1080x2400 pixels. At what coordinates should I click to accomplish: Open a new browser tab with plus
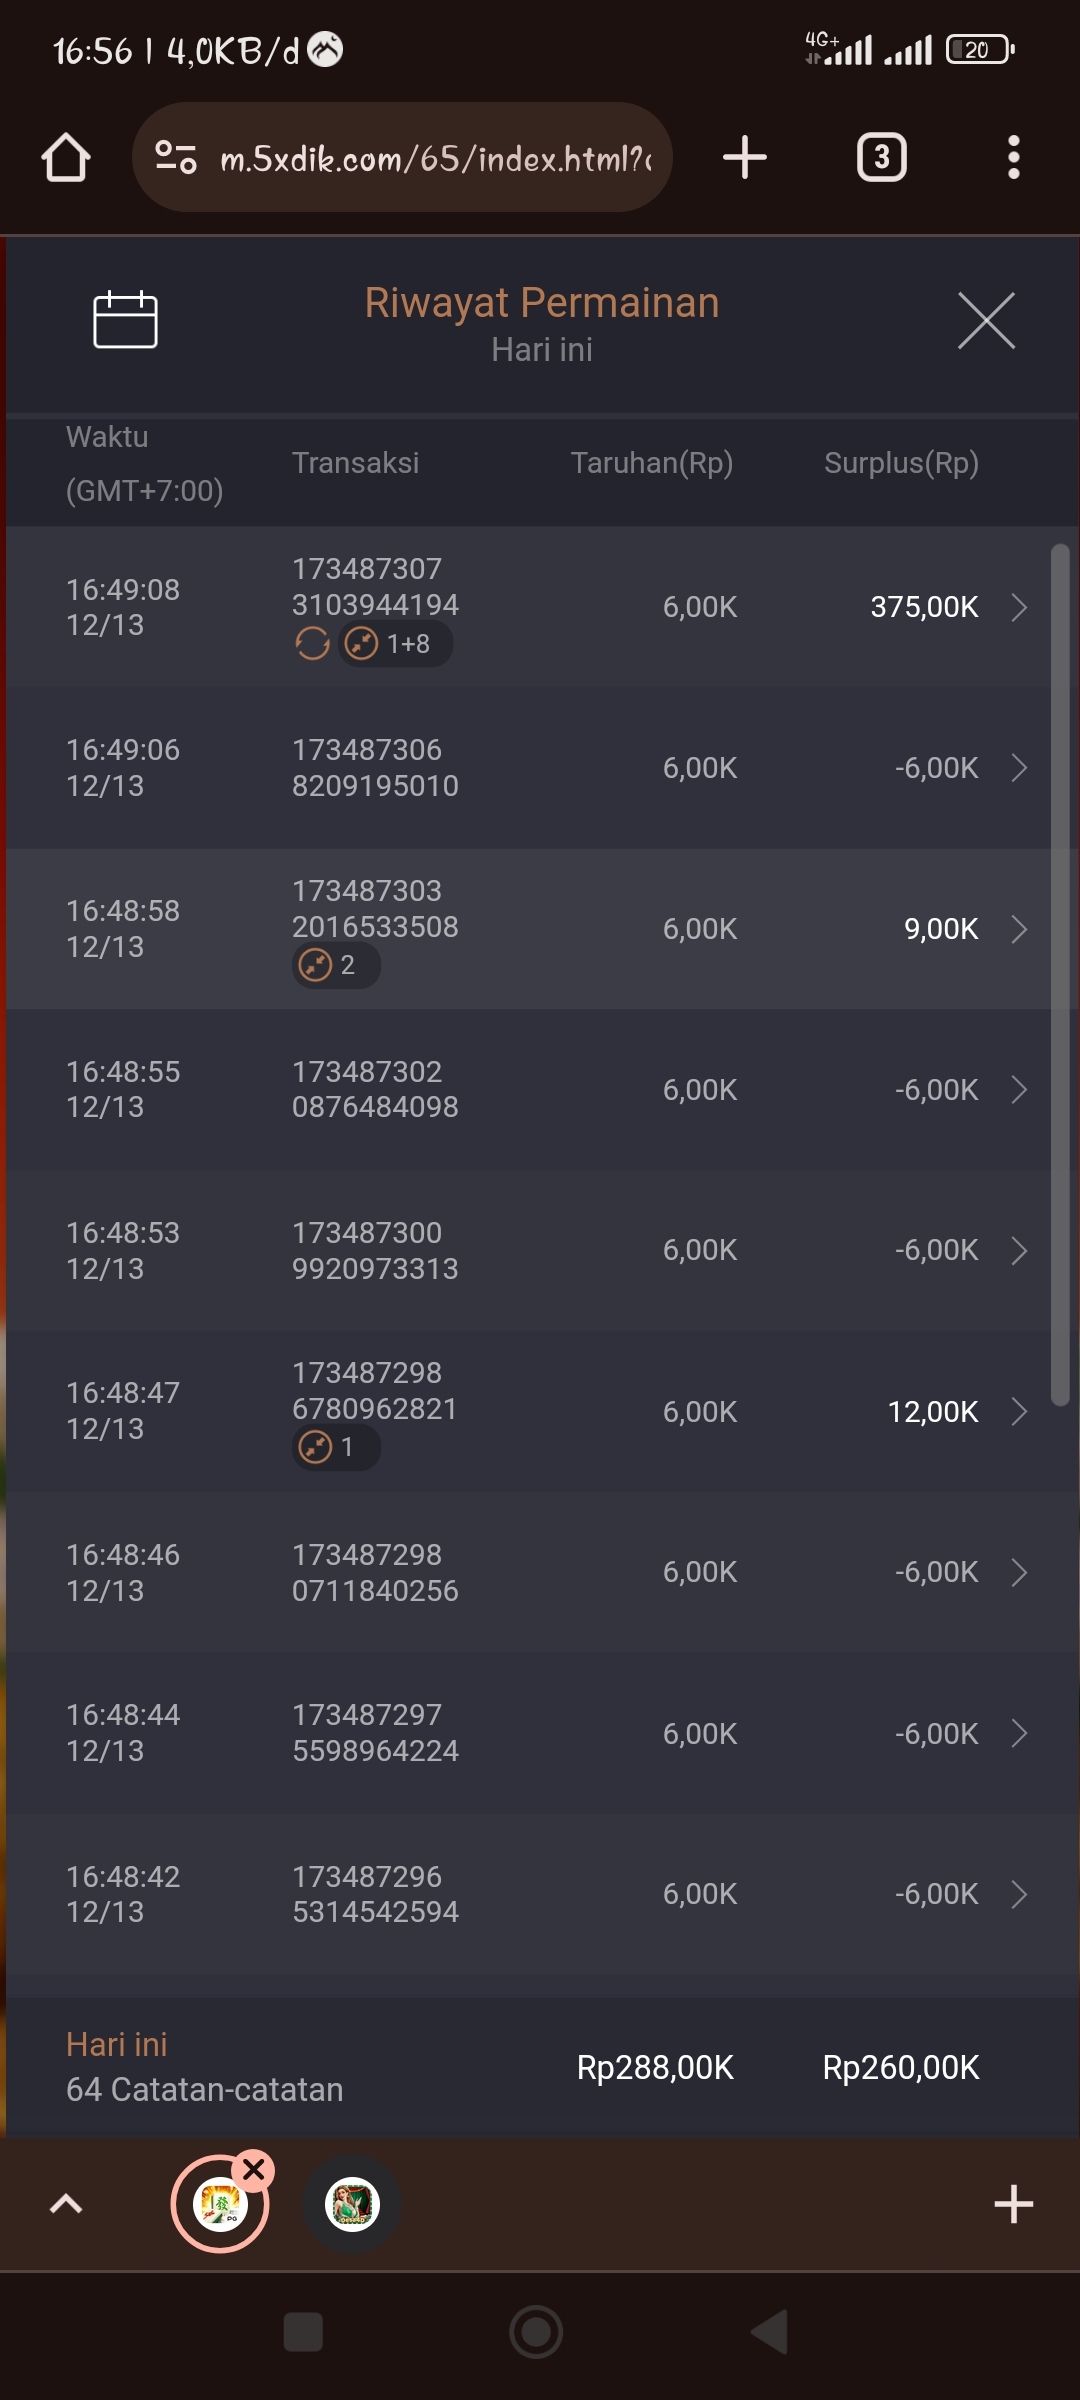coord(745,158)
